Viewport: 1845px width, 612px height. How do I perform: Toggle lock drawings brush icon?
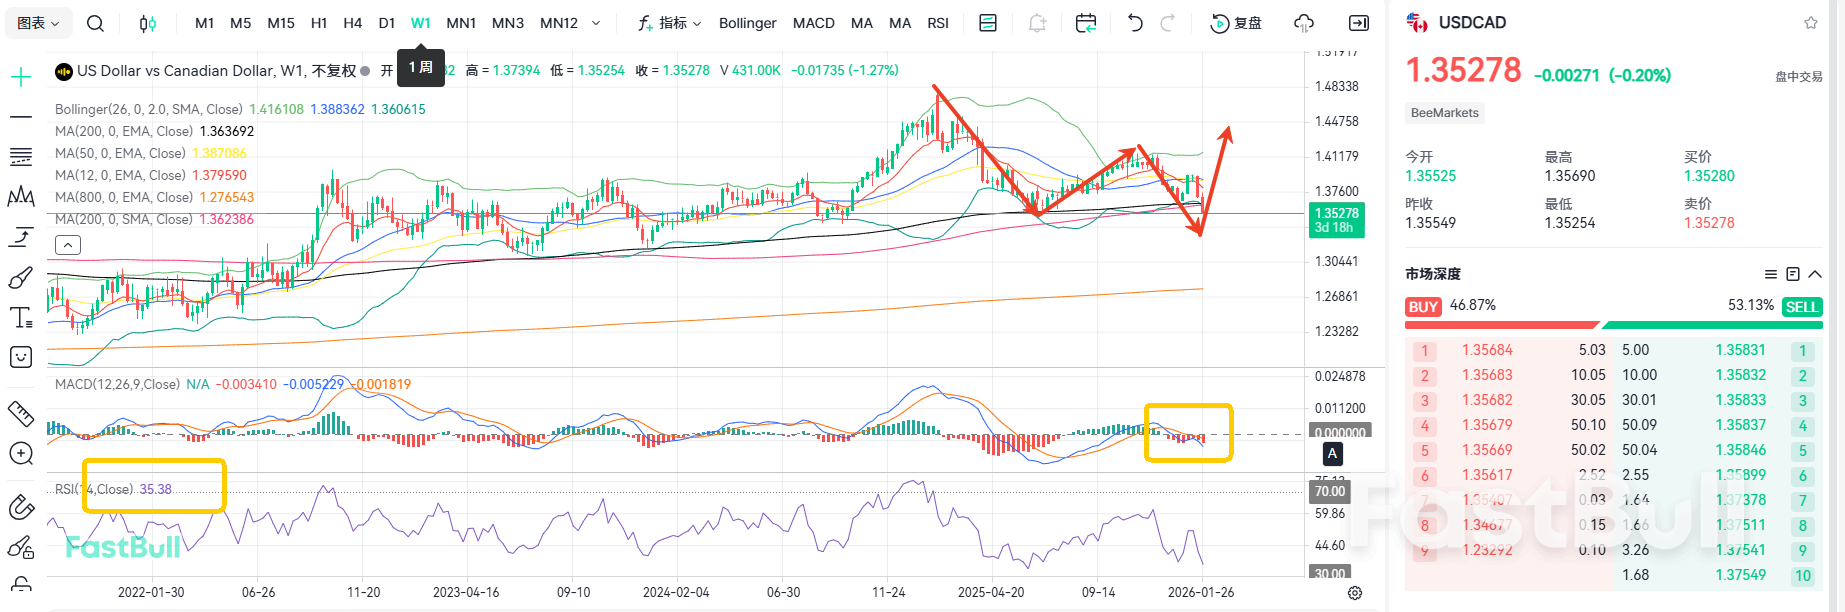point(21,547)
